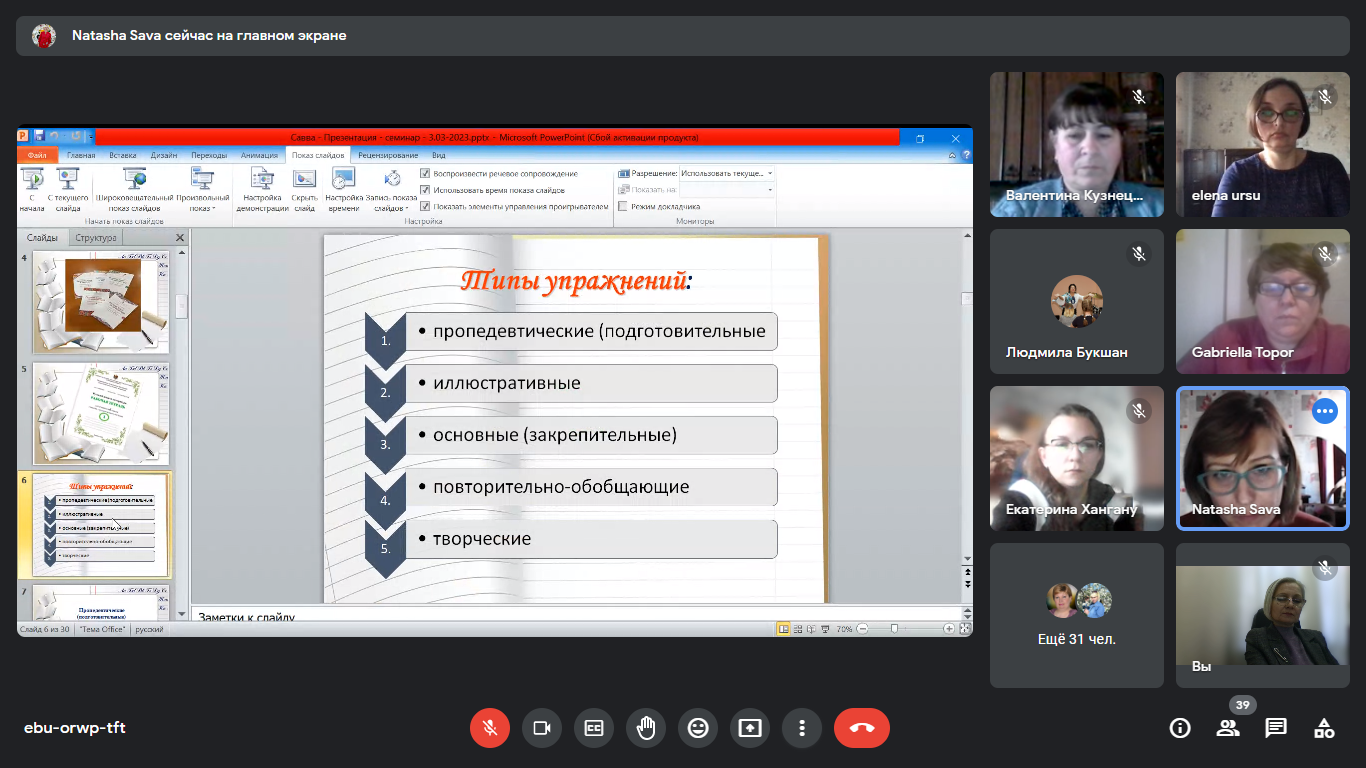
Task: Open the chat messages panel
Action: pos(1276,728)
